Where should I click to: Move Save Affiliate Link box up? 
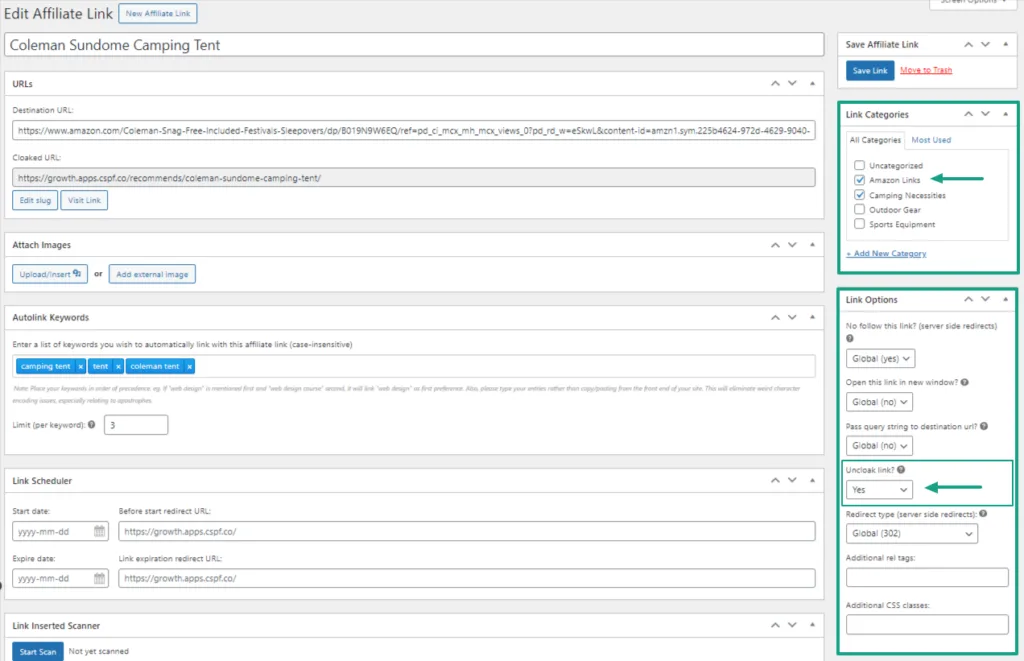click(x=968, y=44)
